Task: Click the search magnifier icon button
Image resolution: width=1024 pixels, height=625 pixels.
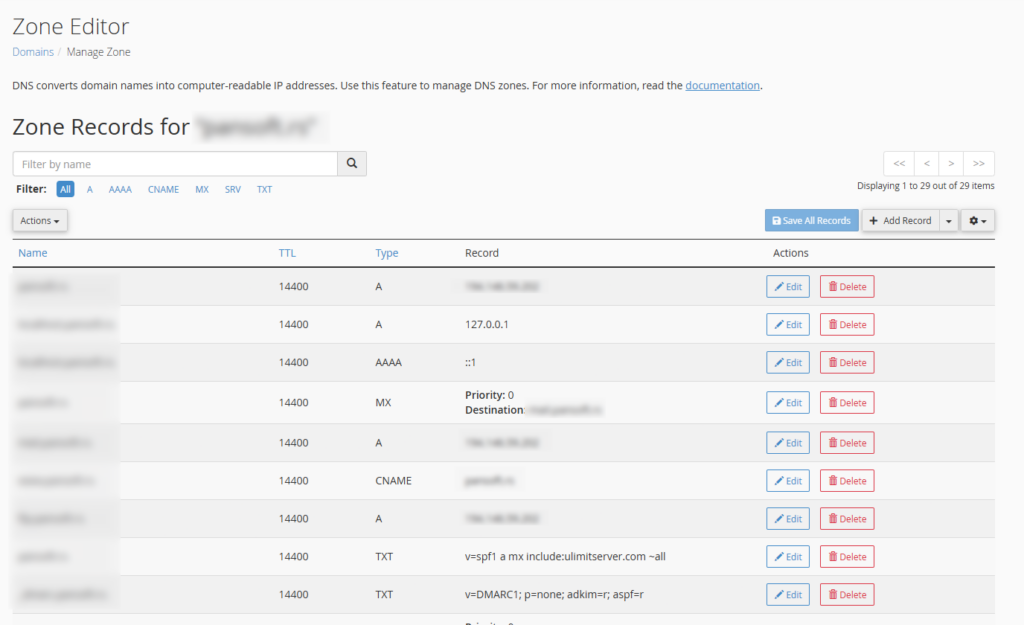Action: coord(352,164)
